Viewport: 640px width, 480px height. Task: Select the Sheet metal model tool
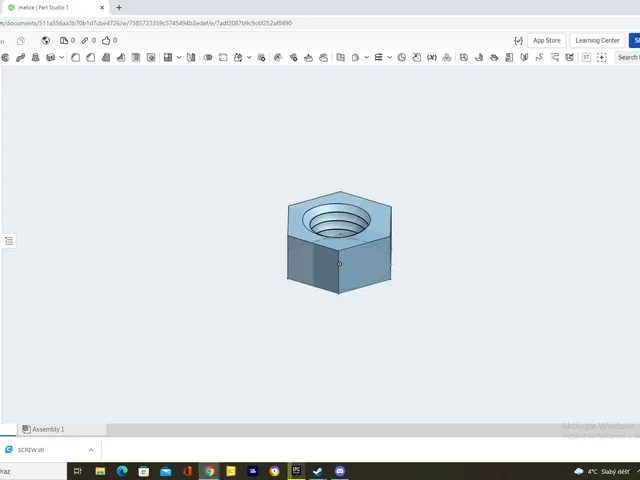pyautogui.click(x=464, y=58)
